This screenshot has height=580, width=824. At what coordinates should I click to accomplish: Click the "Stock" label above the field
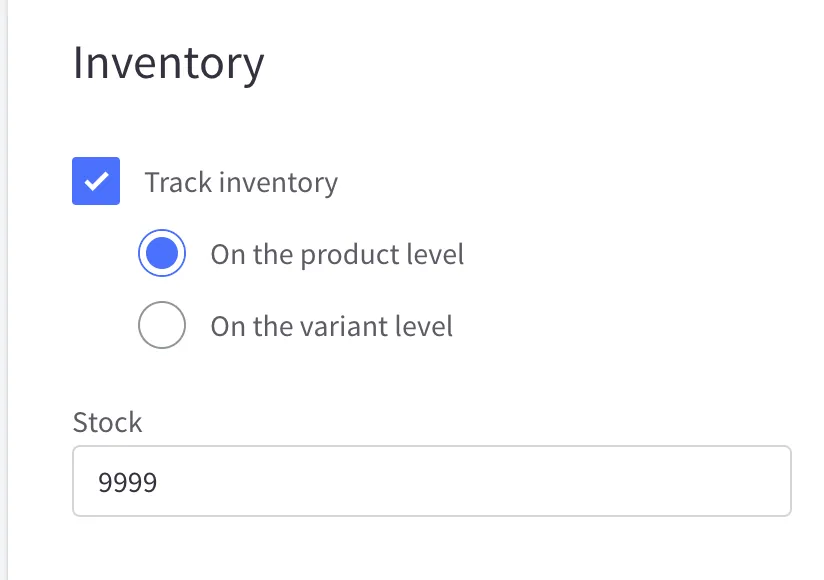[x=108, y=422]
